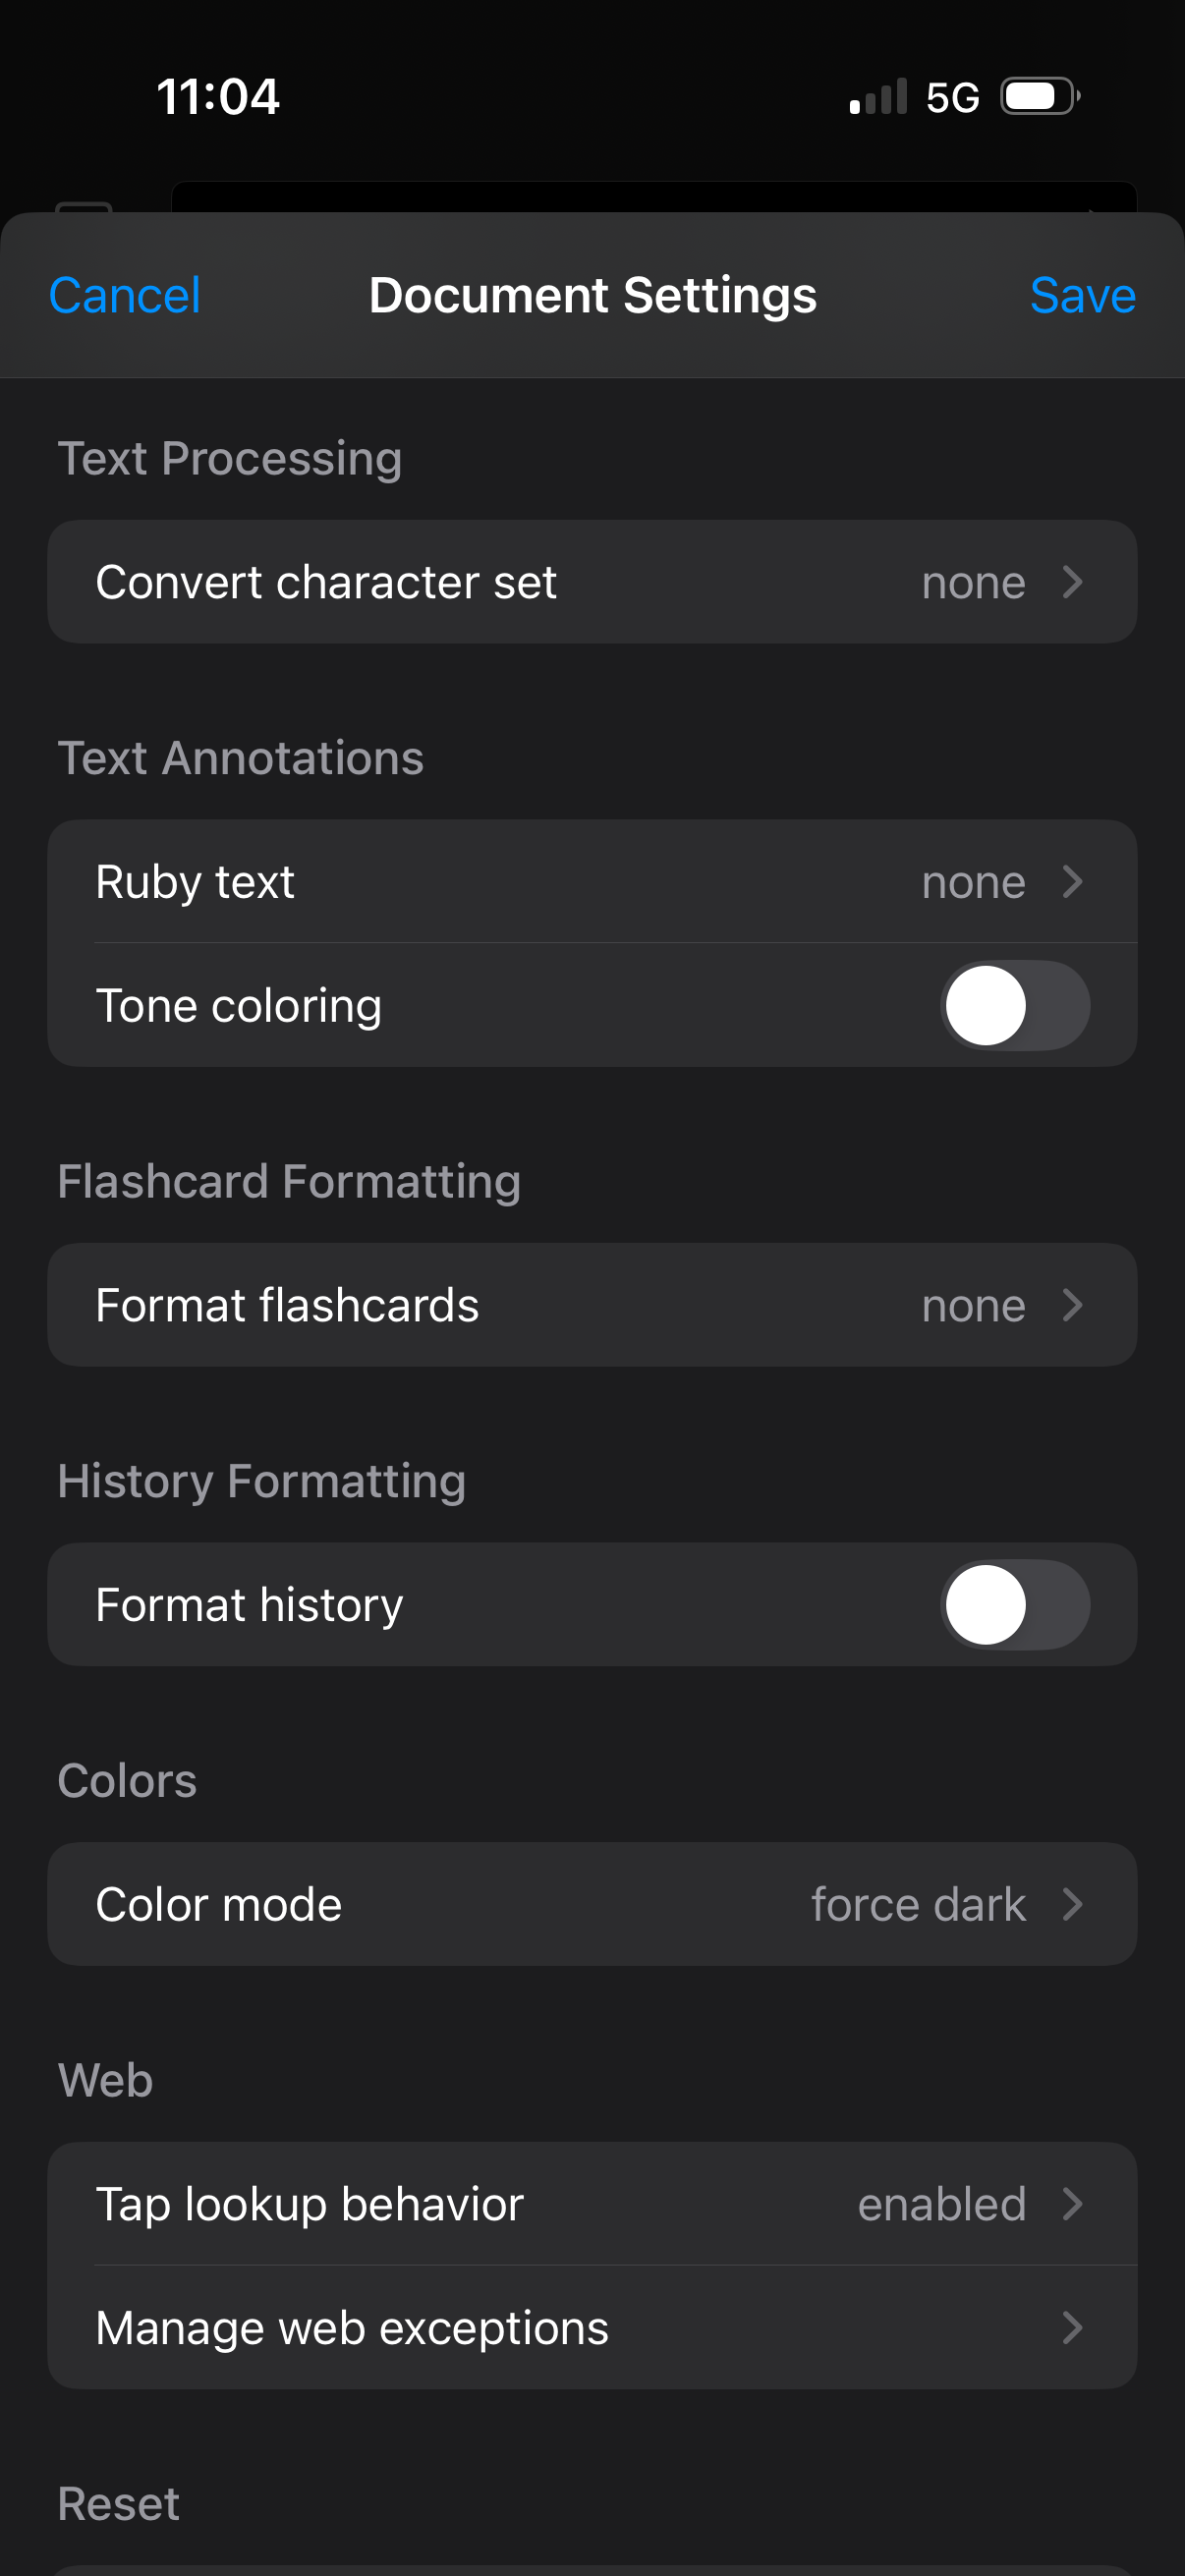The image size is (1185, 2576).
Task: Open Convert character set options
Action: pos(592,582)
